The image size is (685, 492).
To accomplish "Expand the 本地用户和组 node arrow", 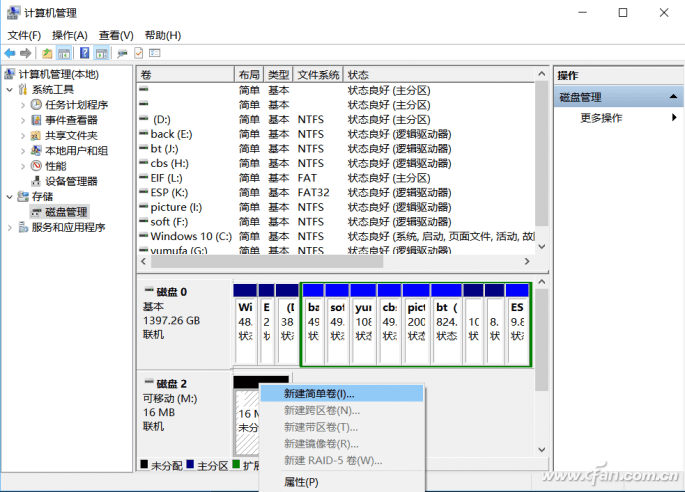I will pos(23,151).
